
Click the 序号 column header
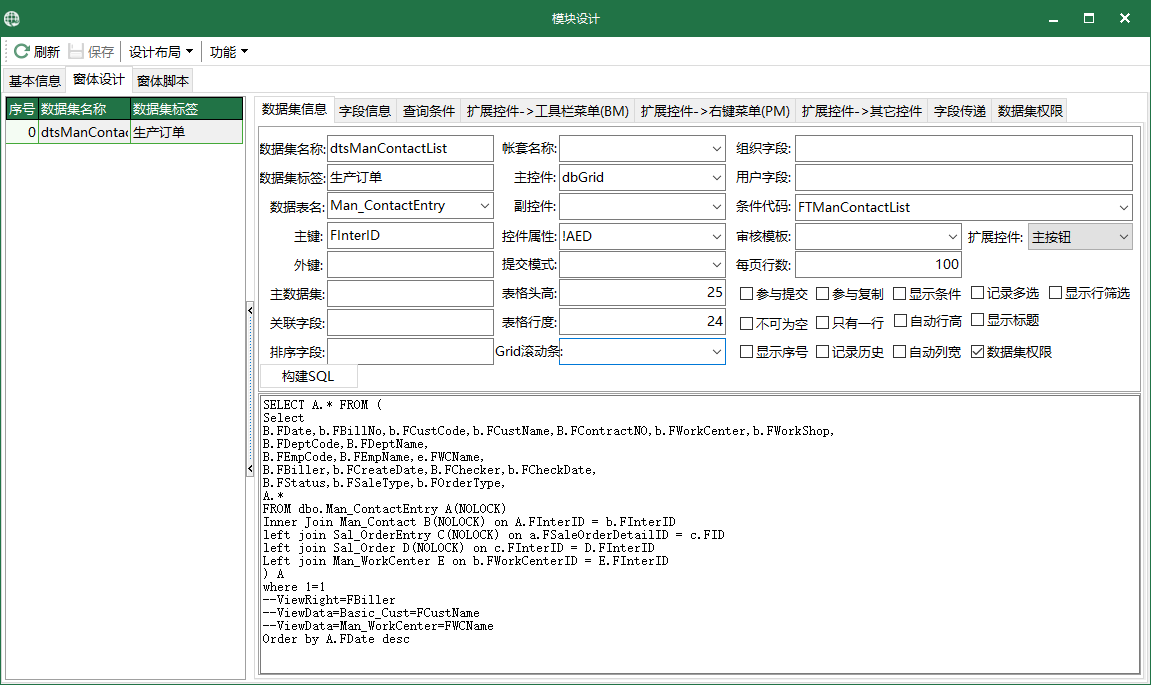pyautogui.click(x=22, y=109)
